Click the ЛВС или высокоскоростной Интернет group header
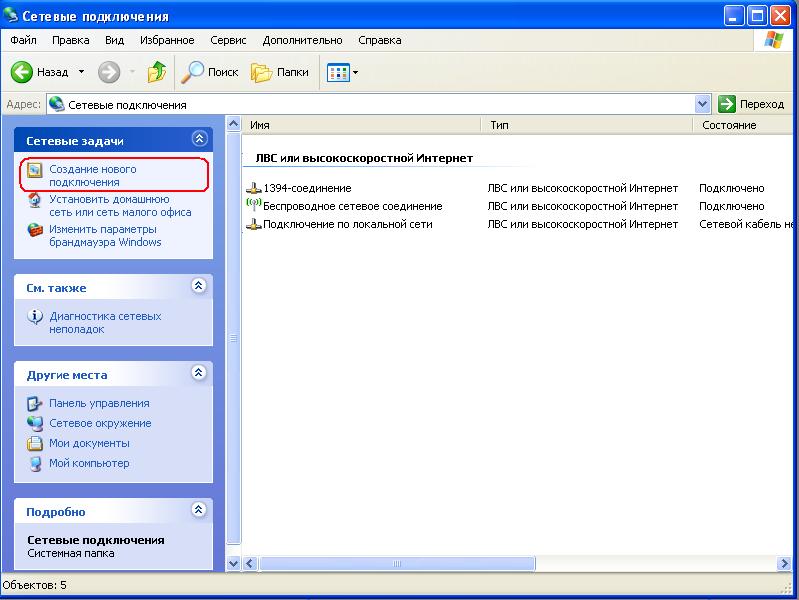The height and width of the screenshot is (600, 799). point(364,159)
